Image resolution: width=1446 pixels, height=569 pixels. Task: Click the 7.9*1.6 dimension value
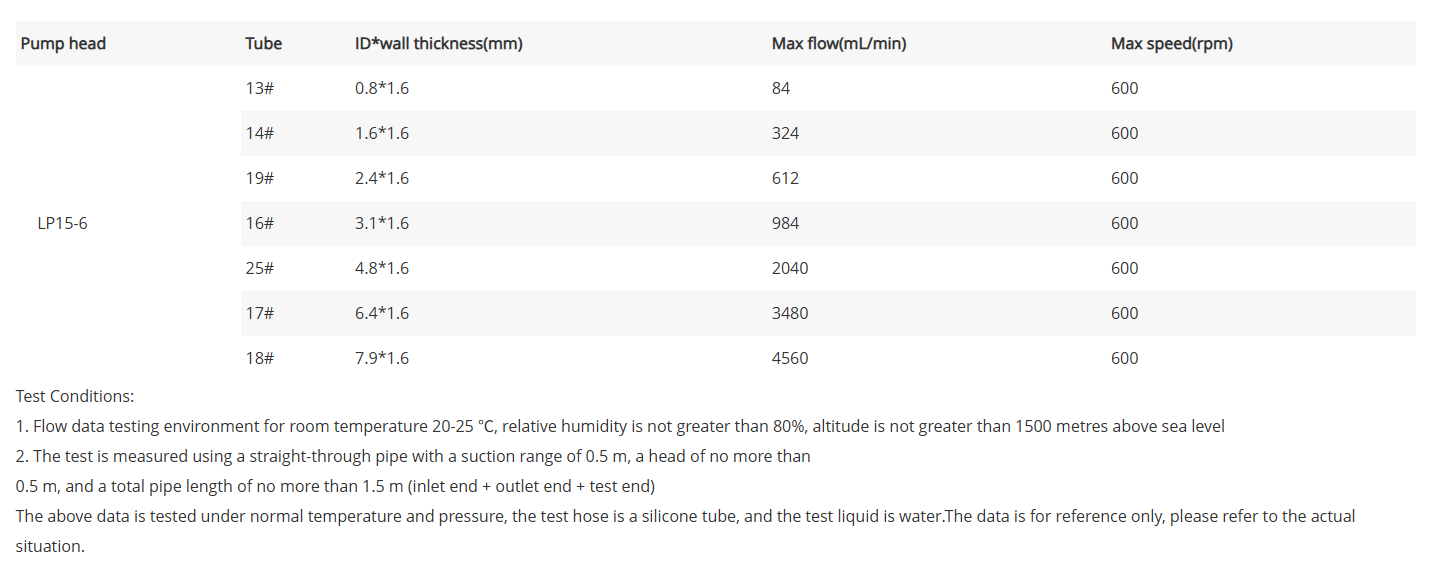tap(382, 358)
